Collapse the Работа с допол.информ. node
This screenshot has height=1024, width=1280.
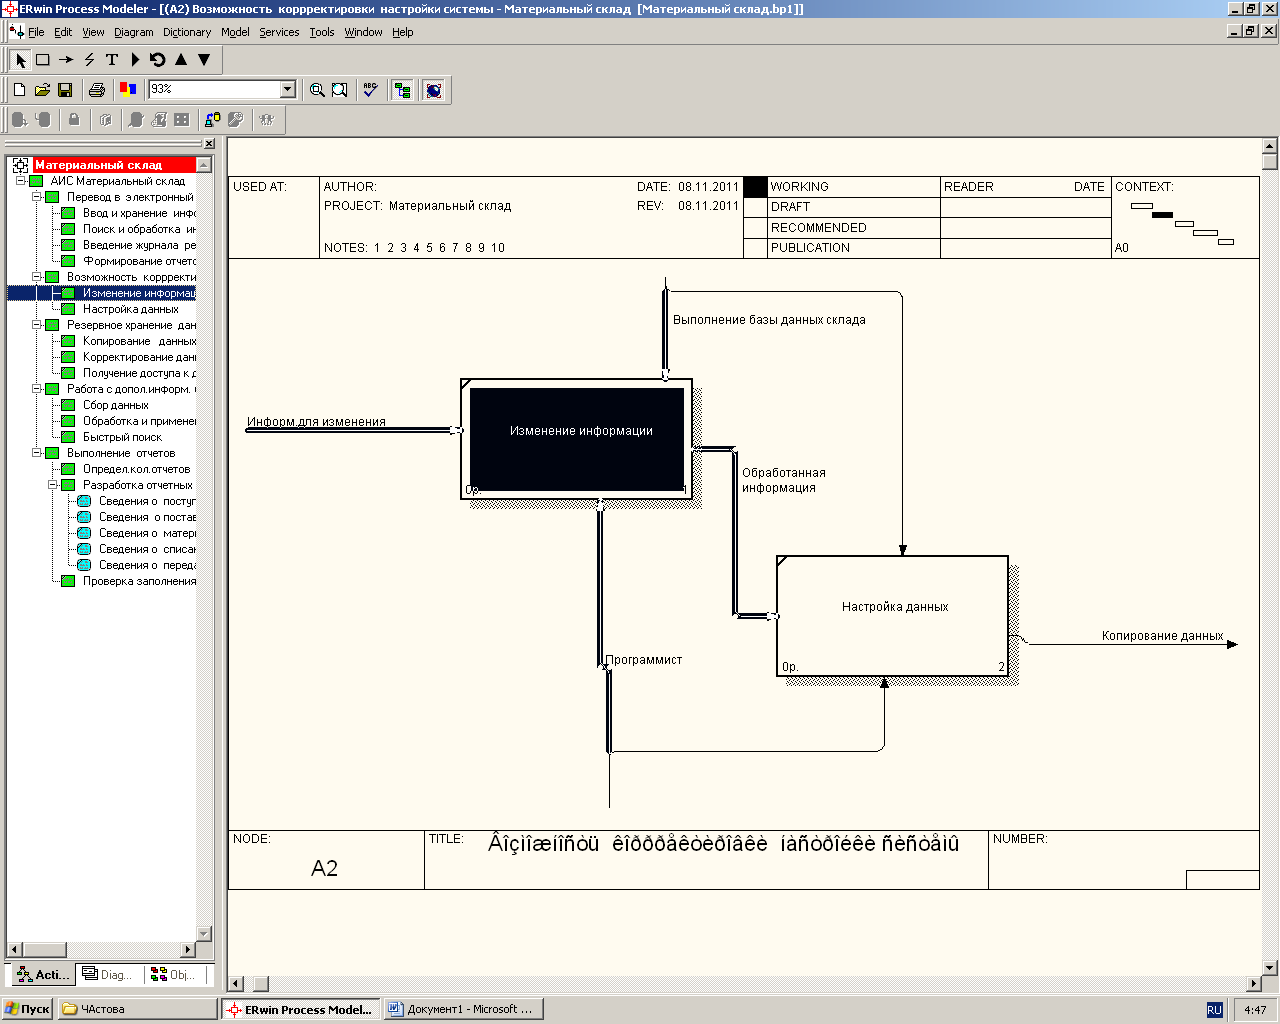click(x=37, y=389)
